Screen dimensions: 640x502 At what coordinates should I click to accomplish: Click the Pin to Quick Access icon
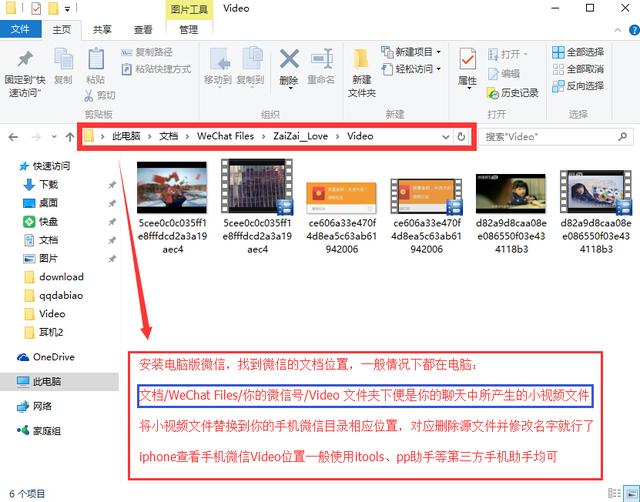(26, 60)
